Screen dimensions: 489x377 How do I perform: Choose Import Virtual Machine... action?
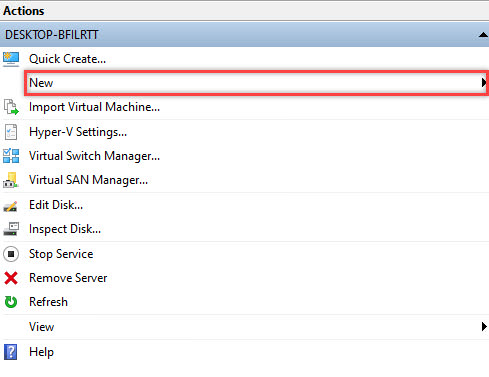point(94,107)
